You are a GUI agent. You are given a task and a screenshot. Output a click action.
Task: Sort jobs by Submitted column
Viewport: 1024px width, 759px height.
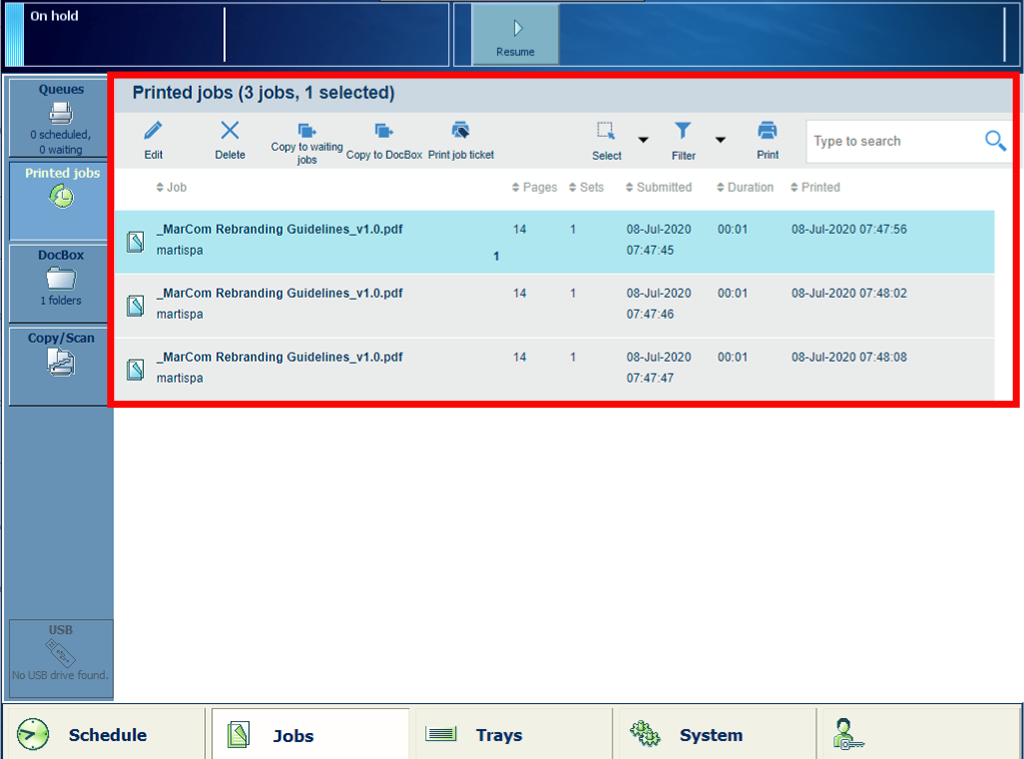coord(658,187)
